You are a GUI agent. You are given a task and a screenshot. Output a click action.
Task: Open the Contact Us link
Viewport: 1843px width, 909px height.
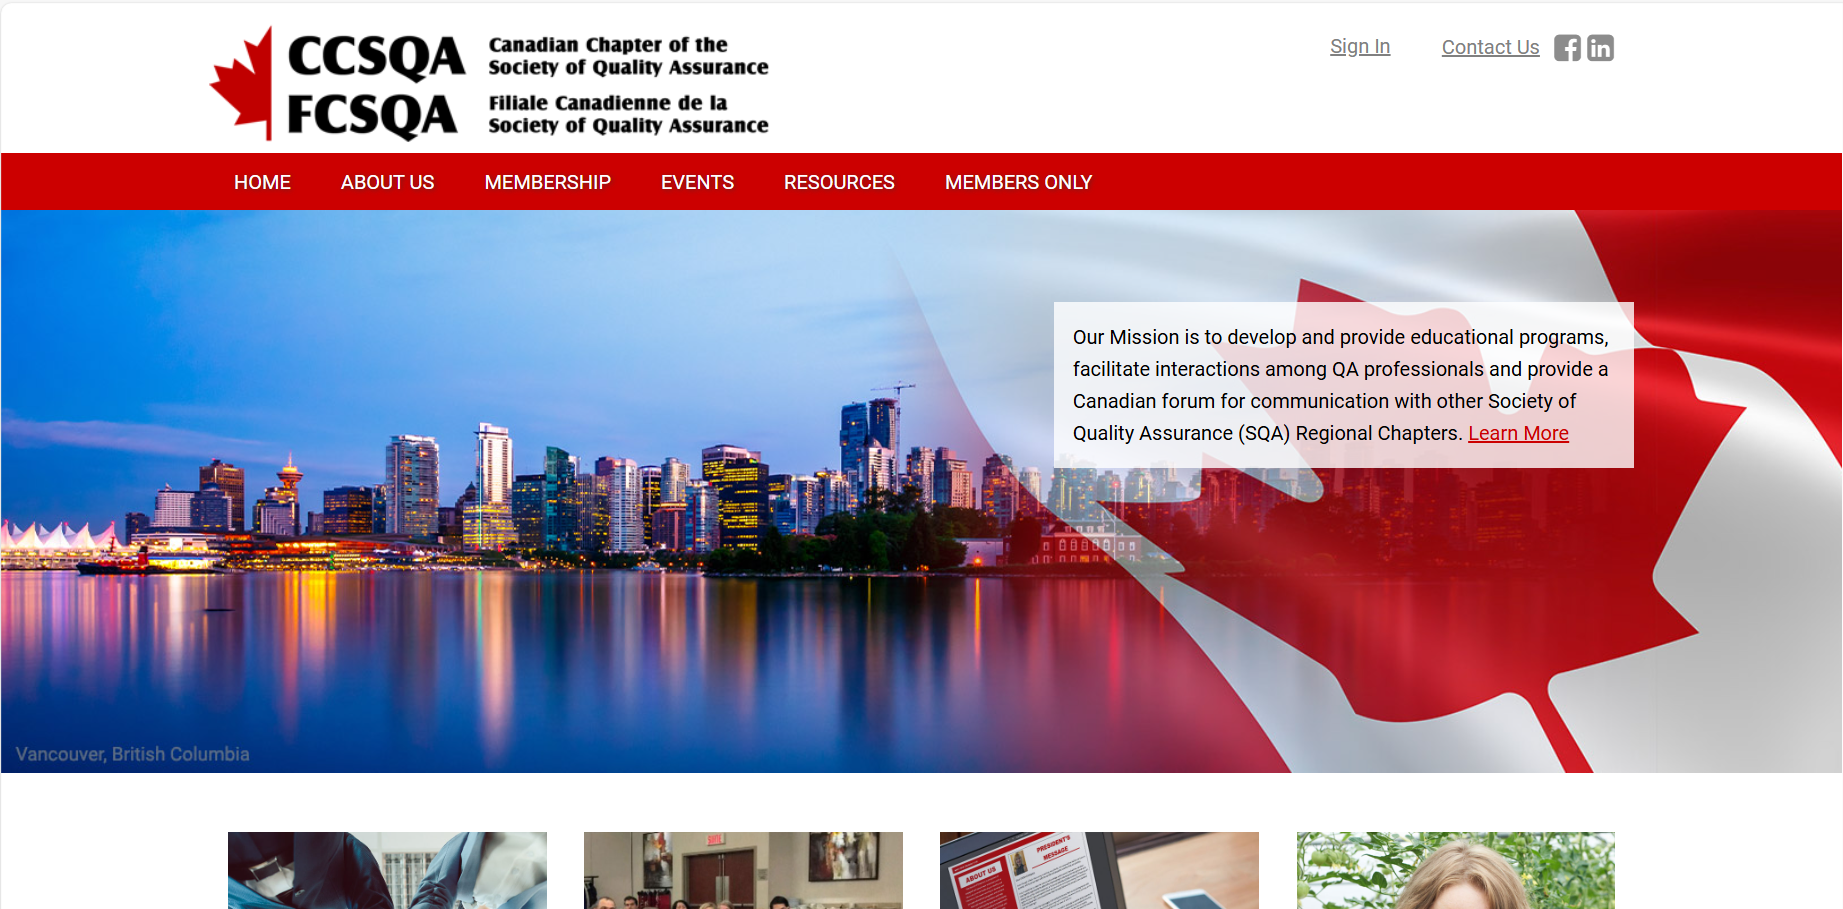1490,47
